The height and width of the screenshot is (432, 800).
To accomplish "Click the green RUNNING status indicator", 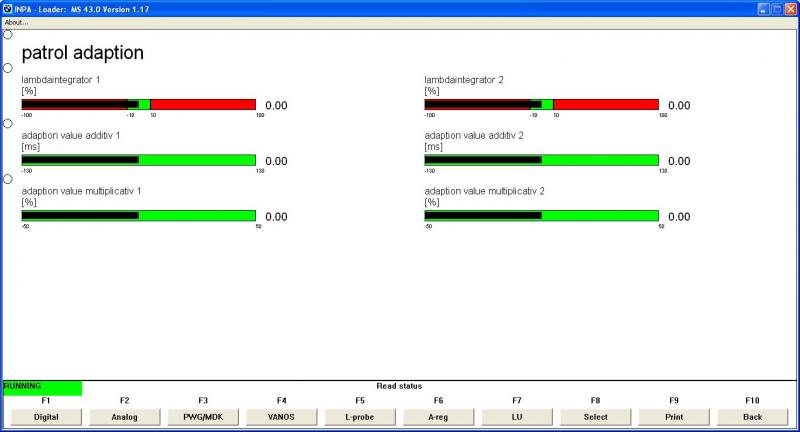I will 42,386.
